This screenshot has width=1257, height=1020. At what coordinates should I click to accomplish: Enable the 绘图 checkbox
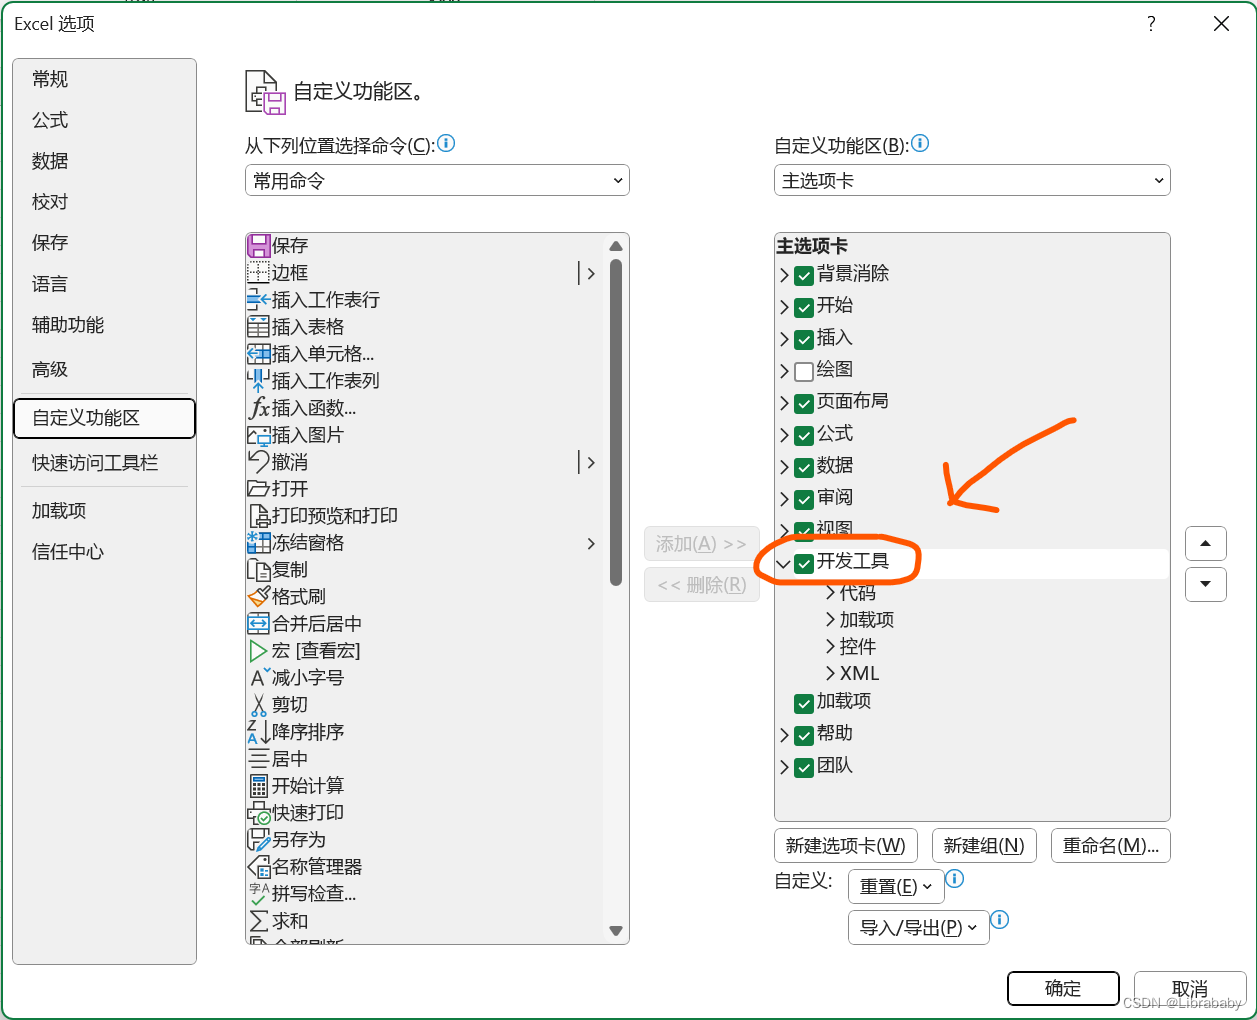(804, 372)
